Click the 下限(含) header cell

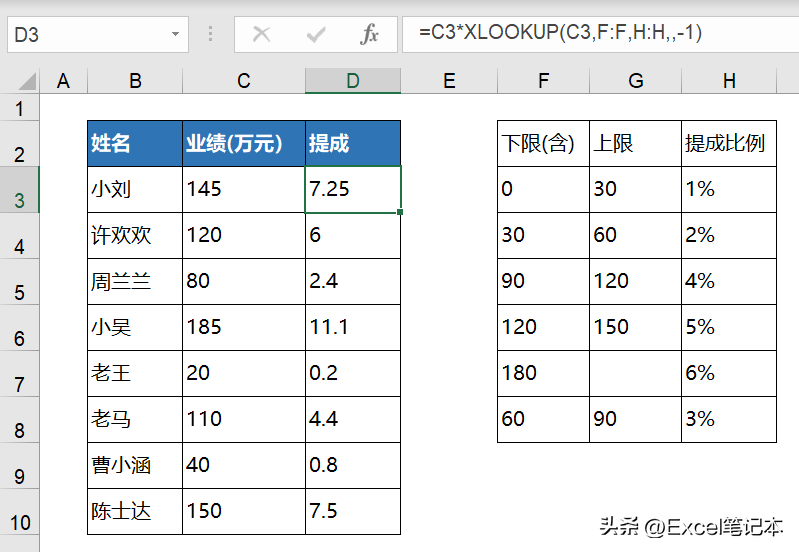click(x=543, y=144)
